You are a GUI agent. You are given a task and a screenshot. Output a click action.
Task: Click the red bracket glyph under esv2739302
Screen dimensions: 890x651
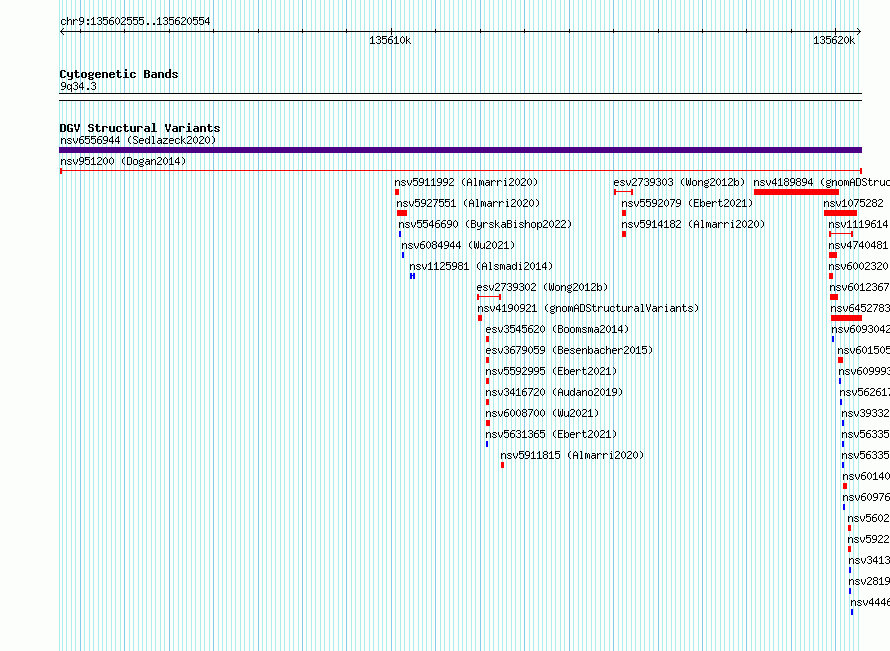coord(489,297)
